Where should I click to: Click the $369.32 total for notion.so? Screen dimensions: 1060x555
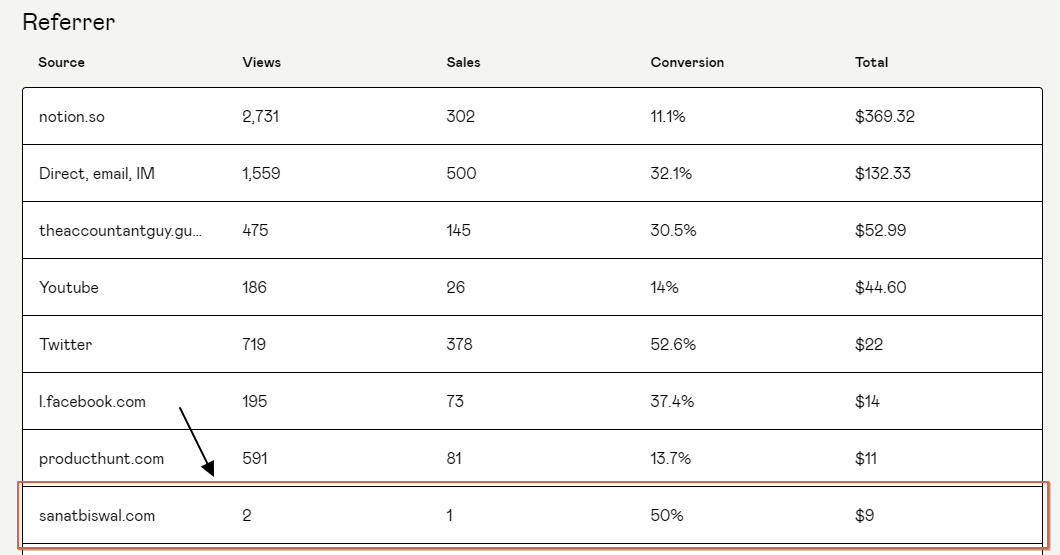(x=884, y=116)
